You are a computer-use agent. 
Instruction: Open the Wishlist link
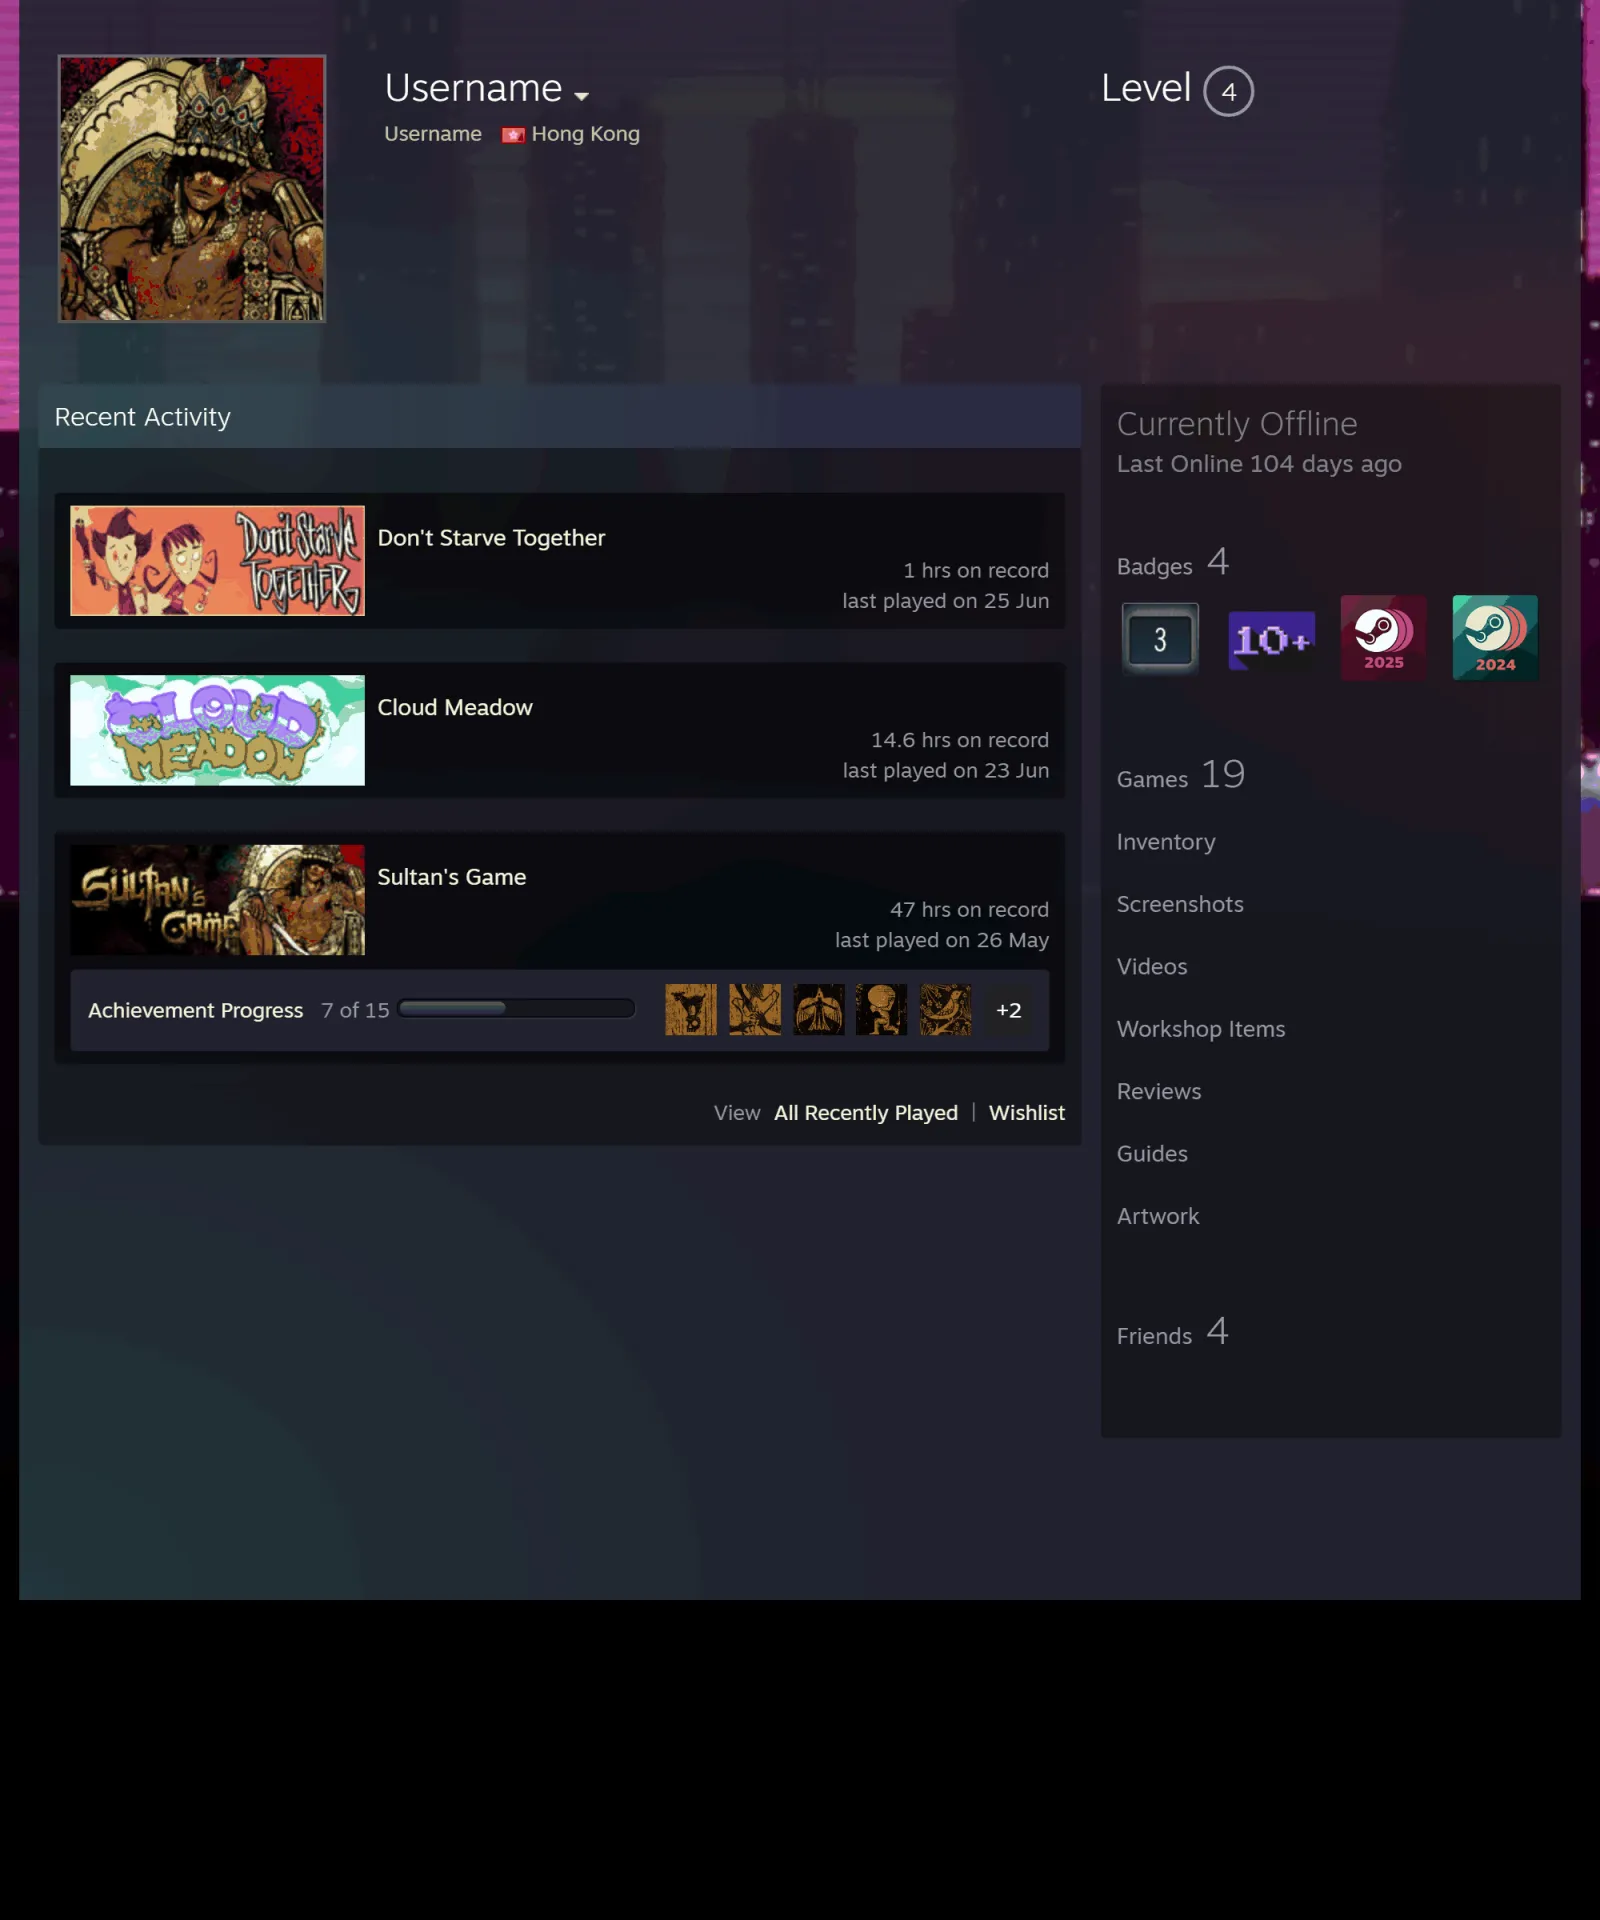(1027, 1113)
